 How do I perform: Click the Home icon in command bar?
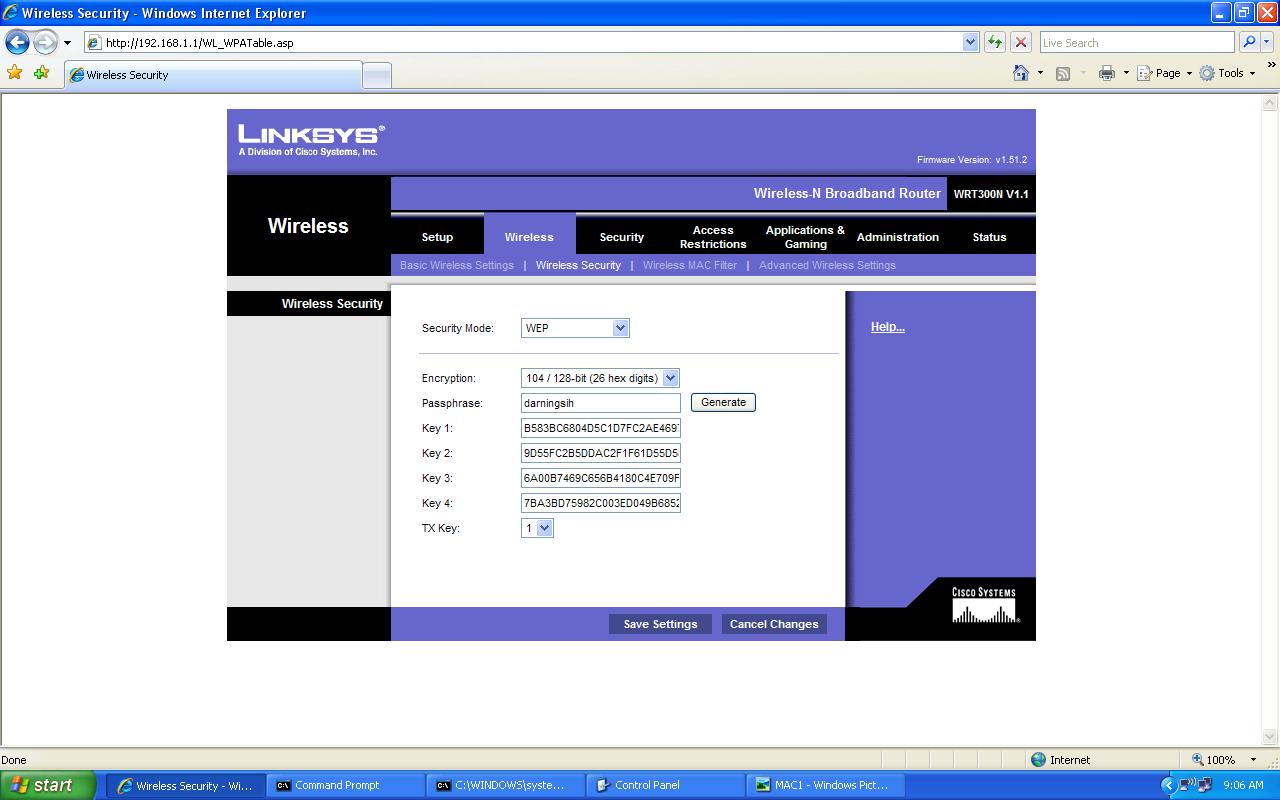click(1020, 73)
